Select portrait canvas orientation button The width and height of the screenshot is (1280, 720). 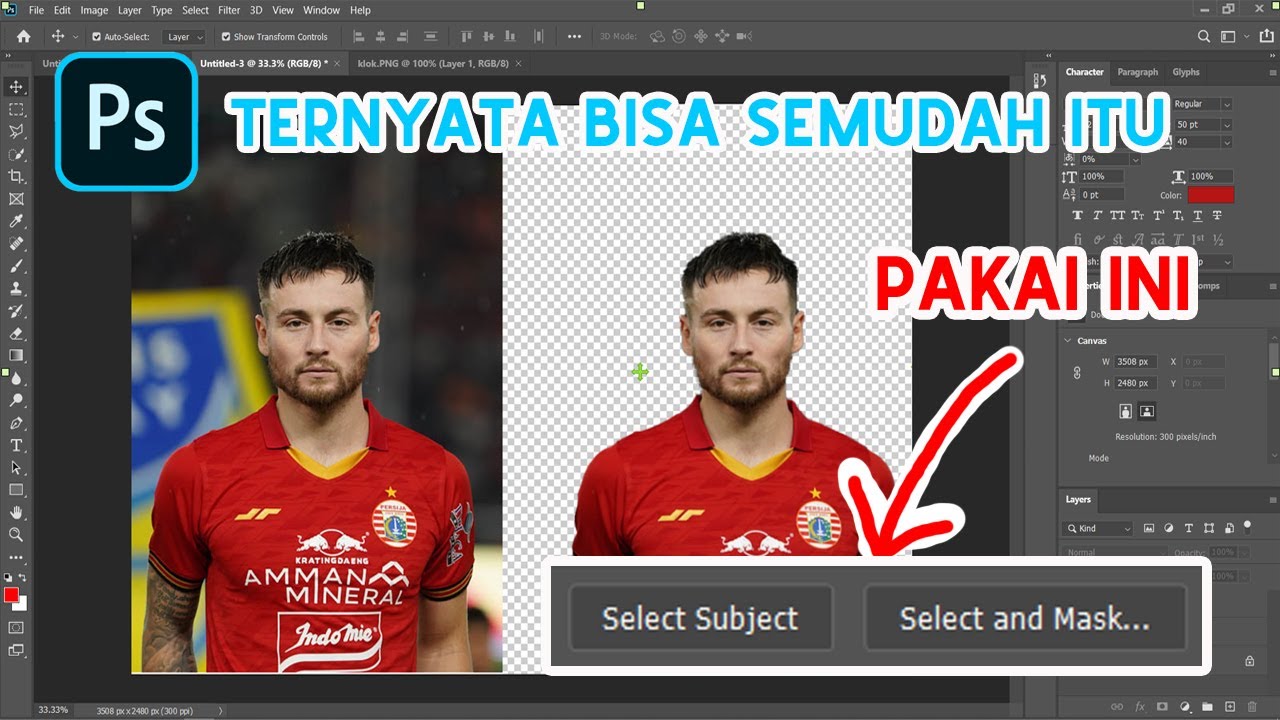click(1127, 410)
